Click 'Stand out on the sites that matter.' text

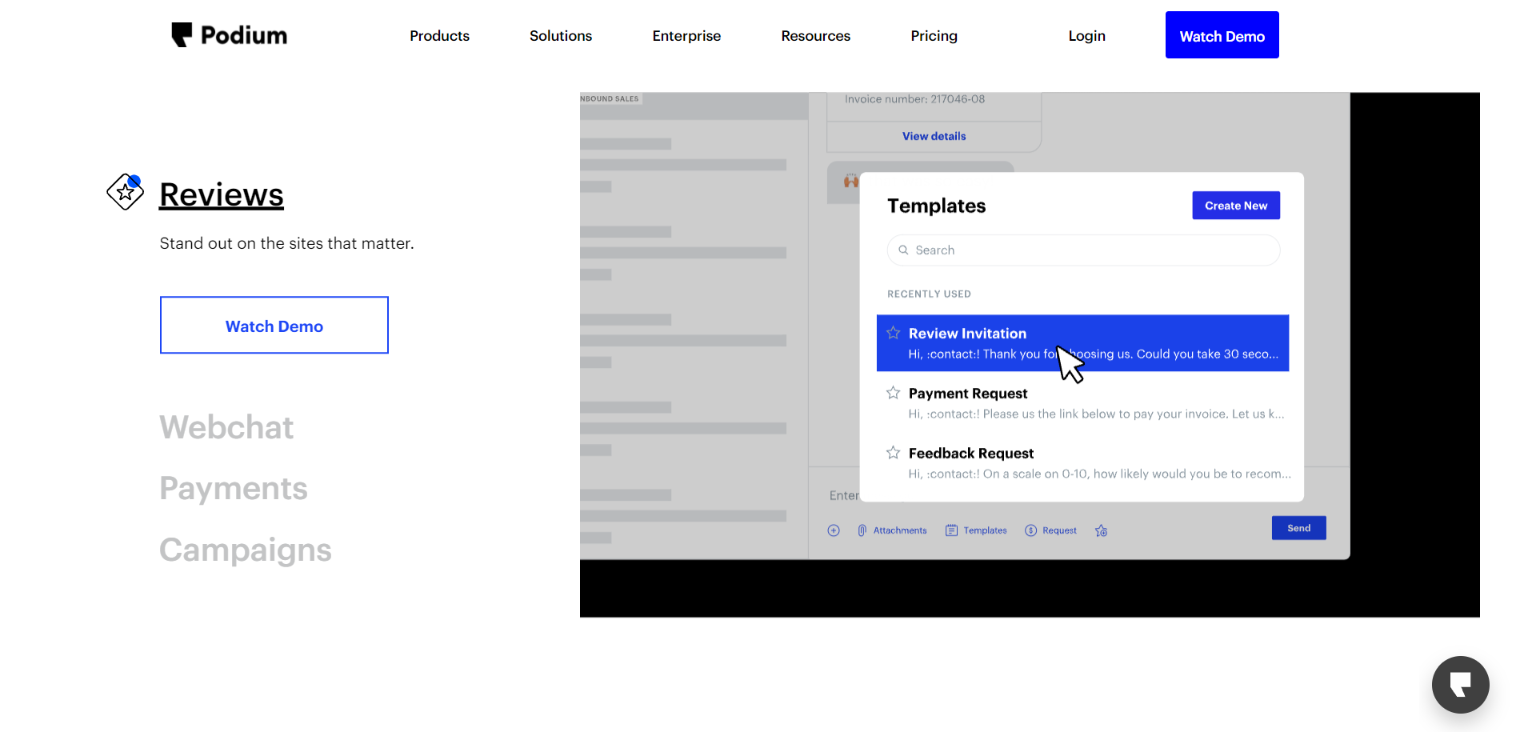(x=286, y=243)
